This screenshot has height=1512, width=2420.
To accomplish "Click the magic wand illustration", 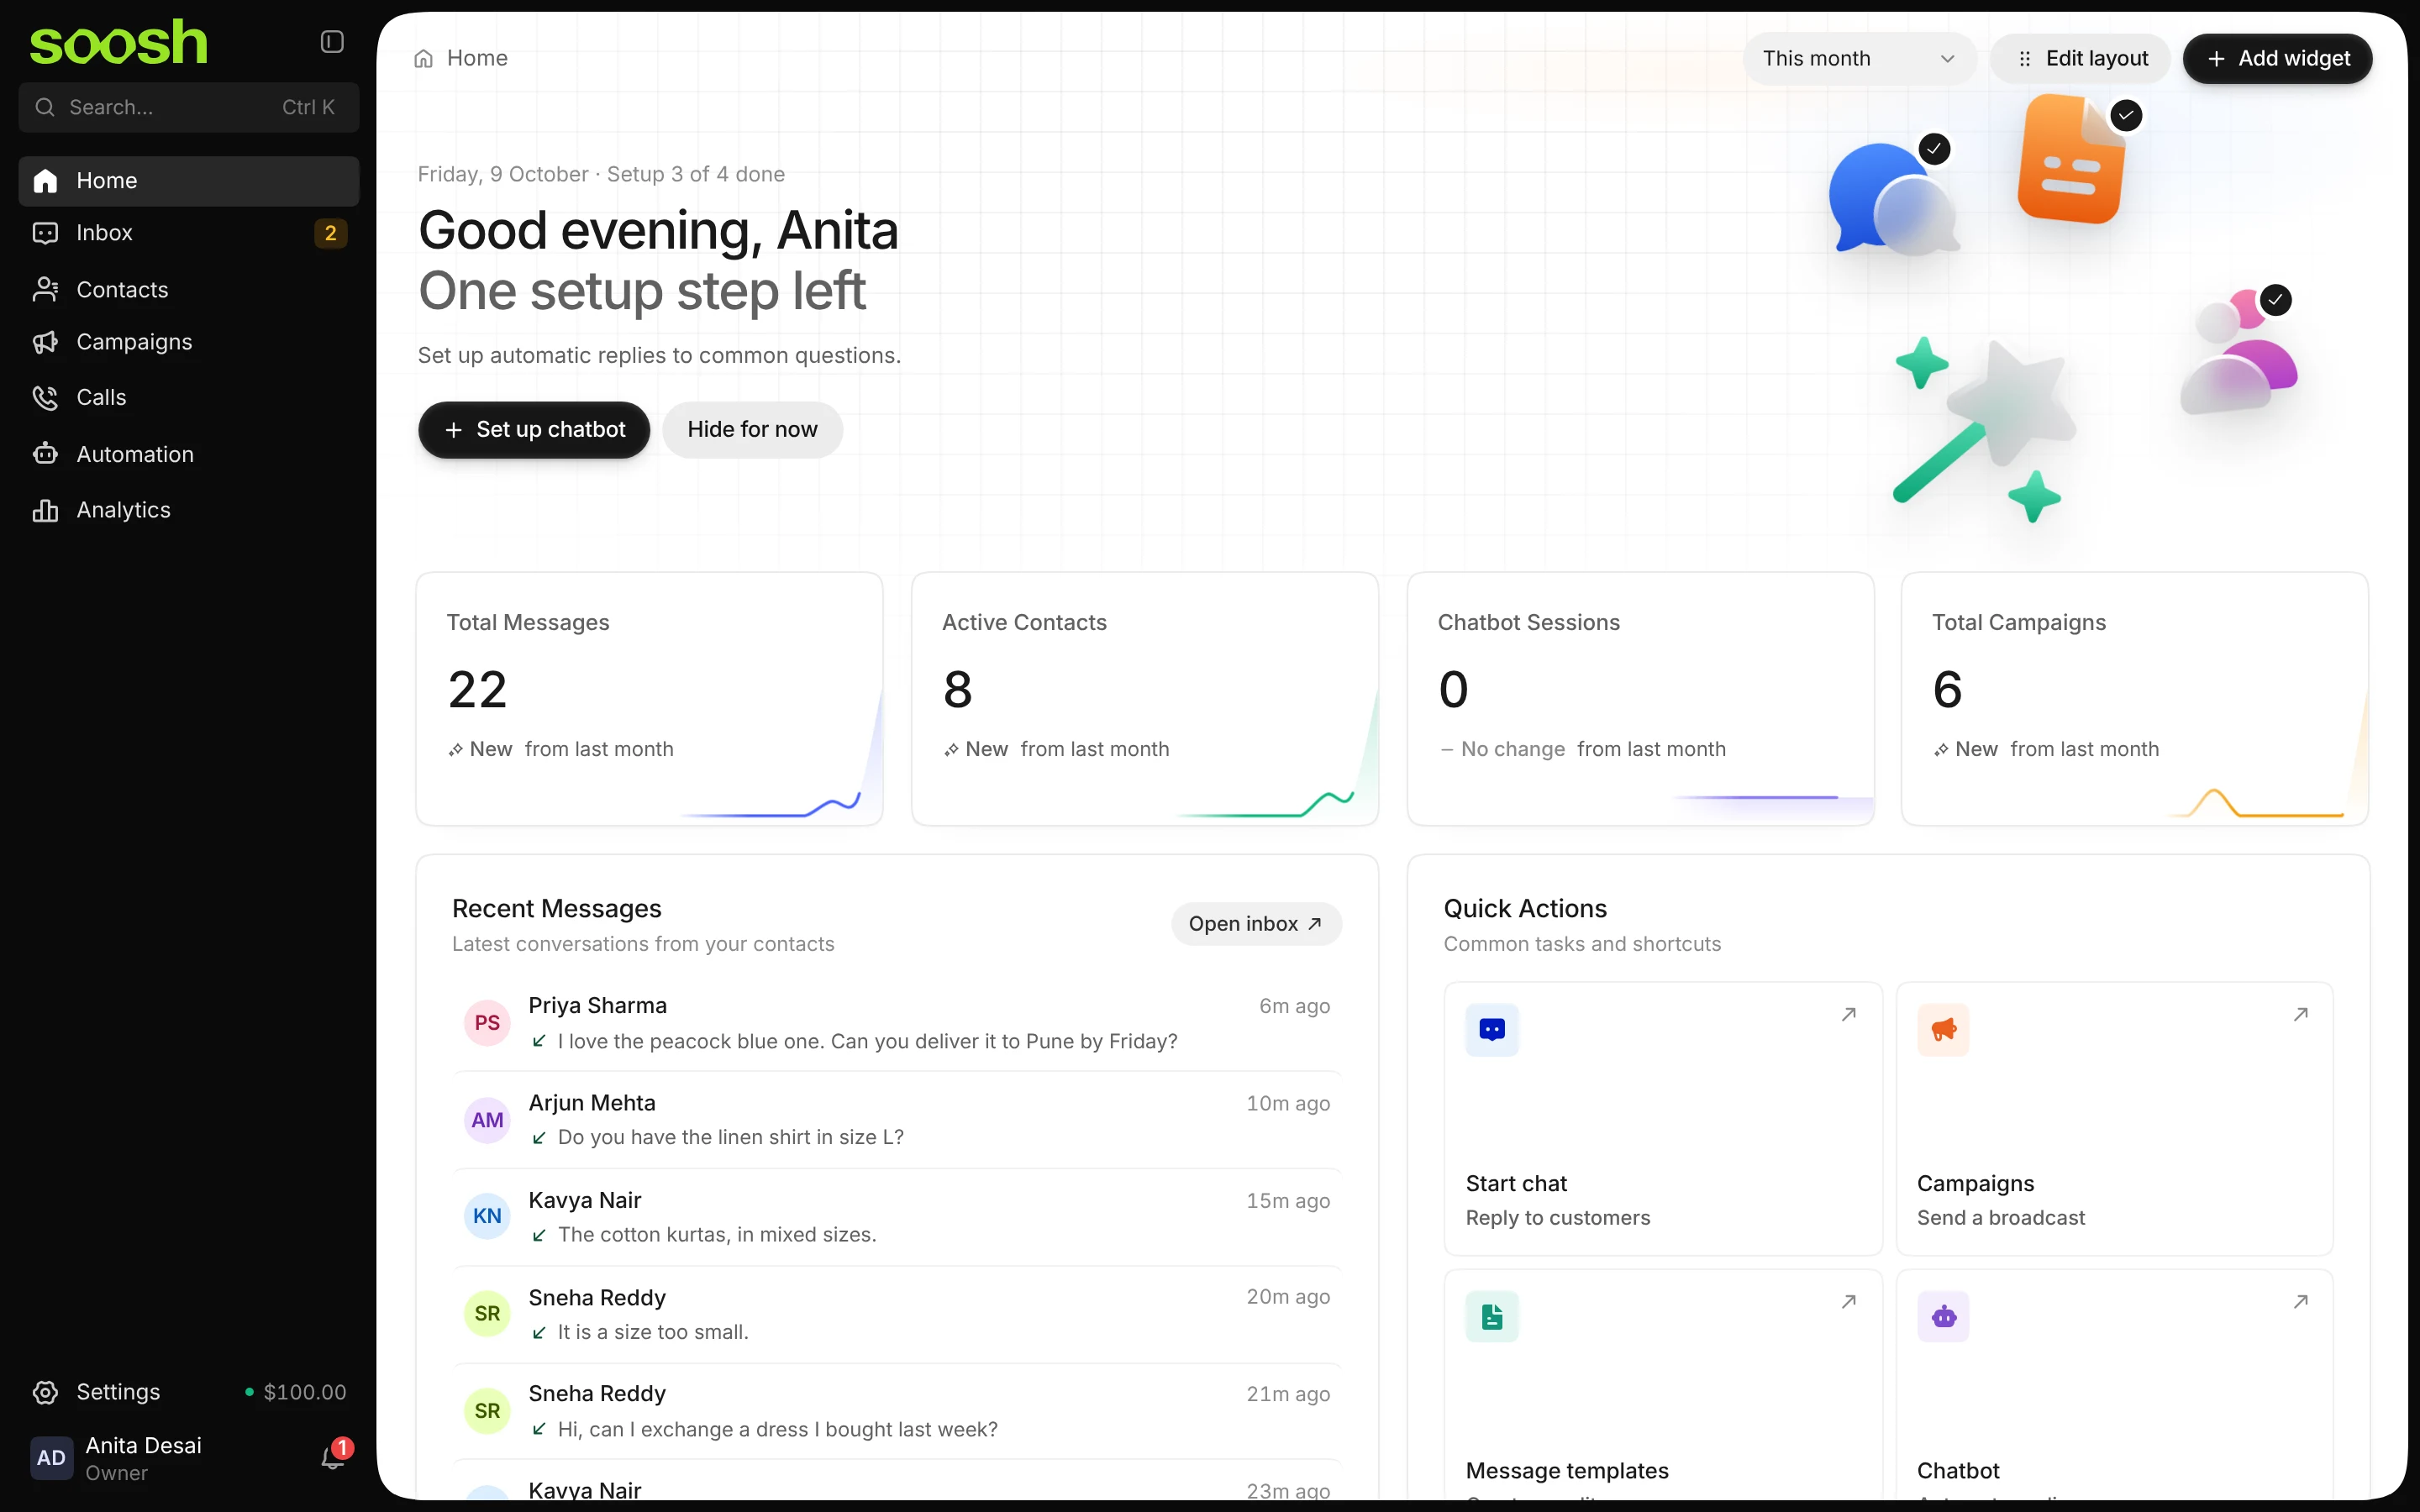I will [x=1984, y=430].
